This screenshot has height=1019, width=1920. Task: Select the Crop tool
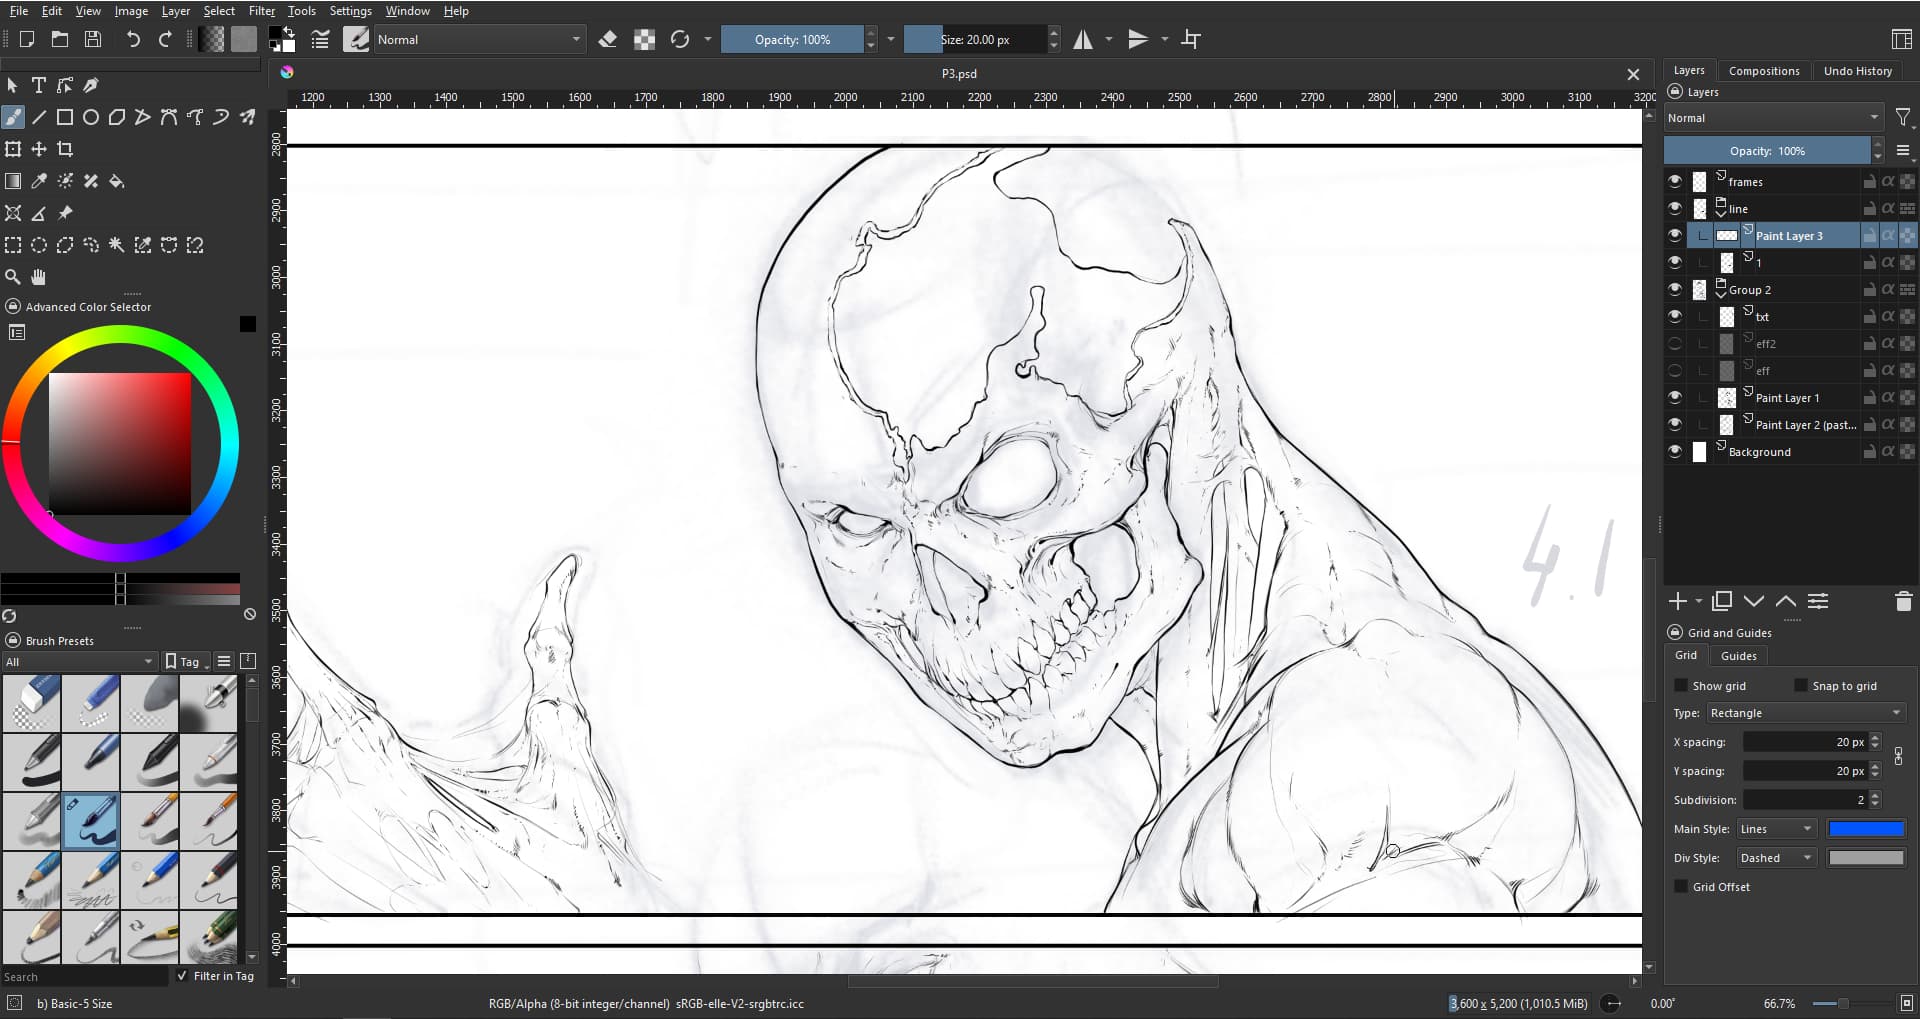coord(65,149)
